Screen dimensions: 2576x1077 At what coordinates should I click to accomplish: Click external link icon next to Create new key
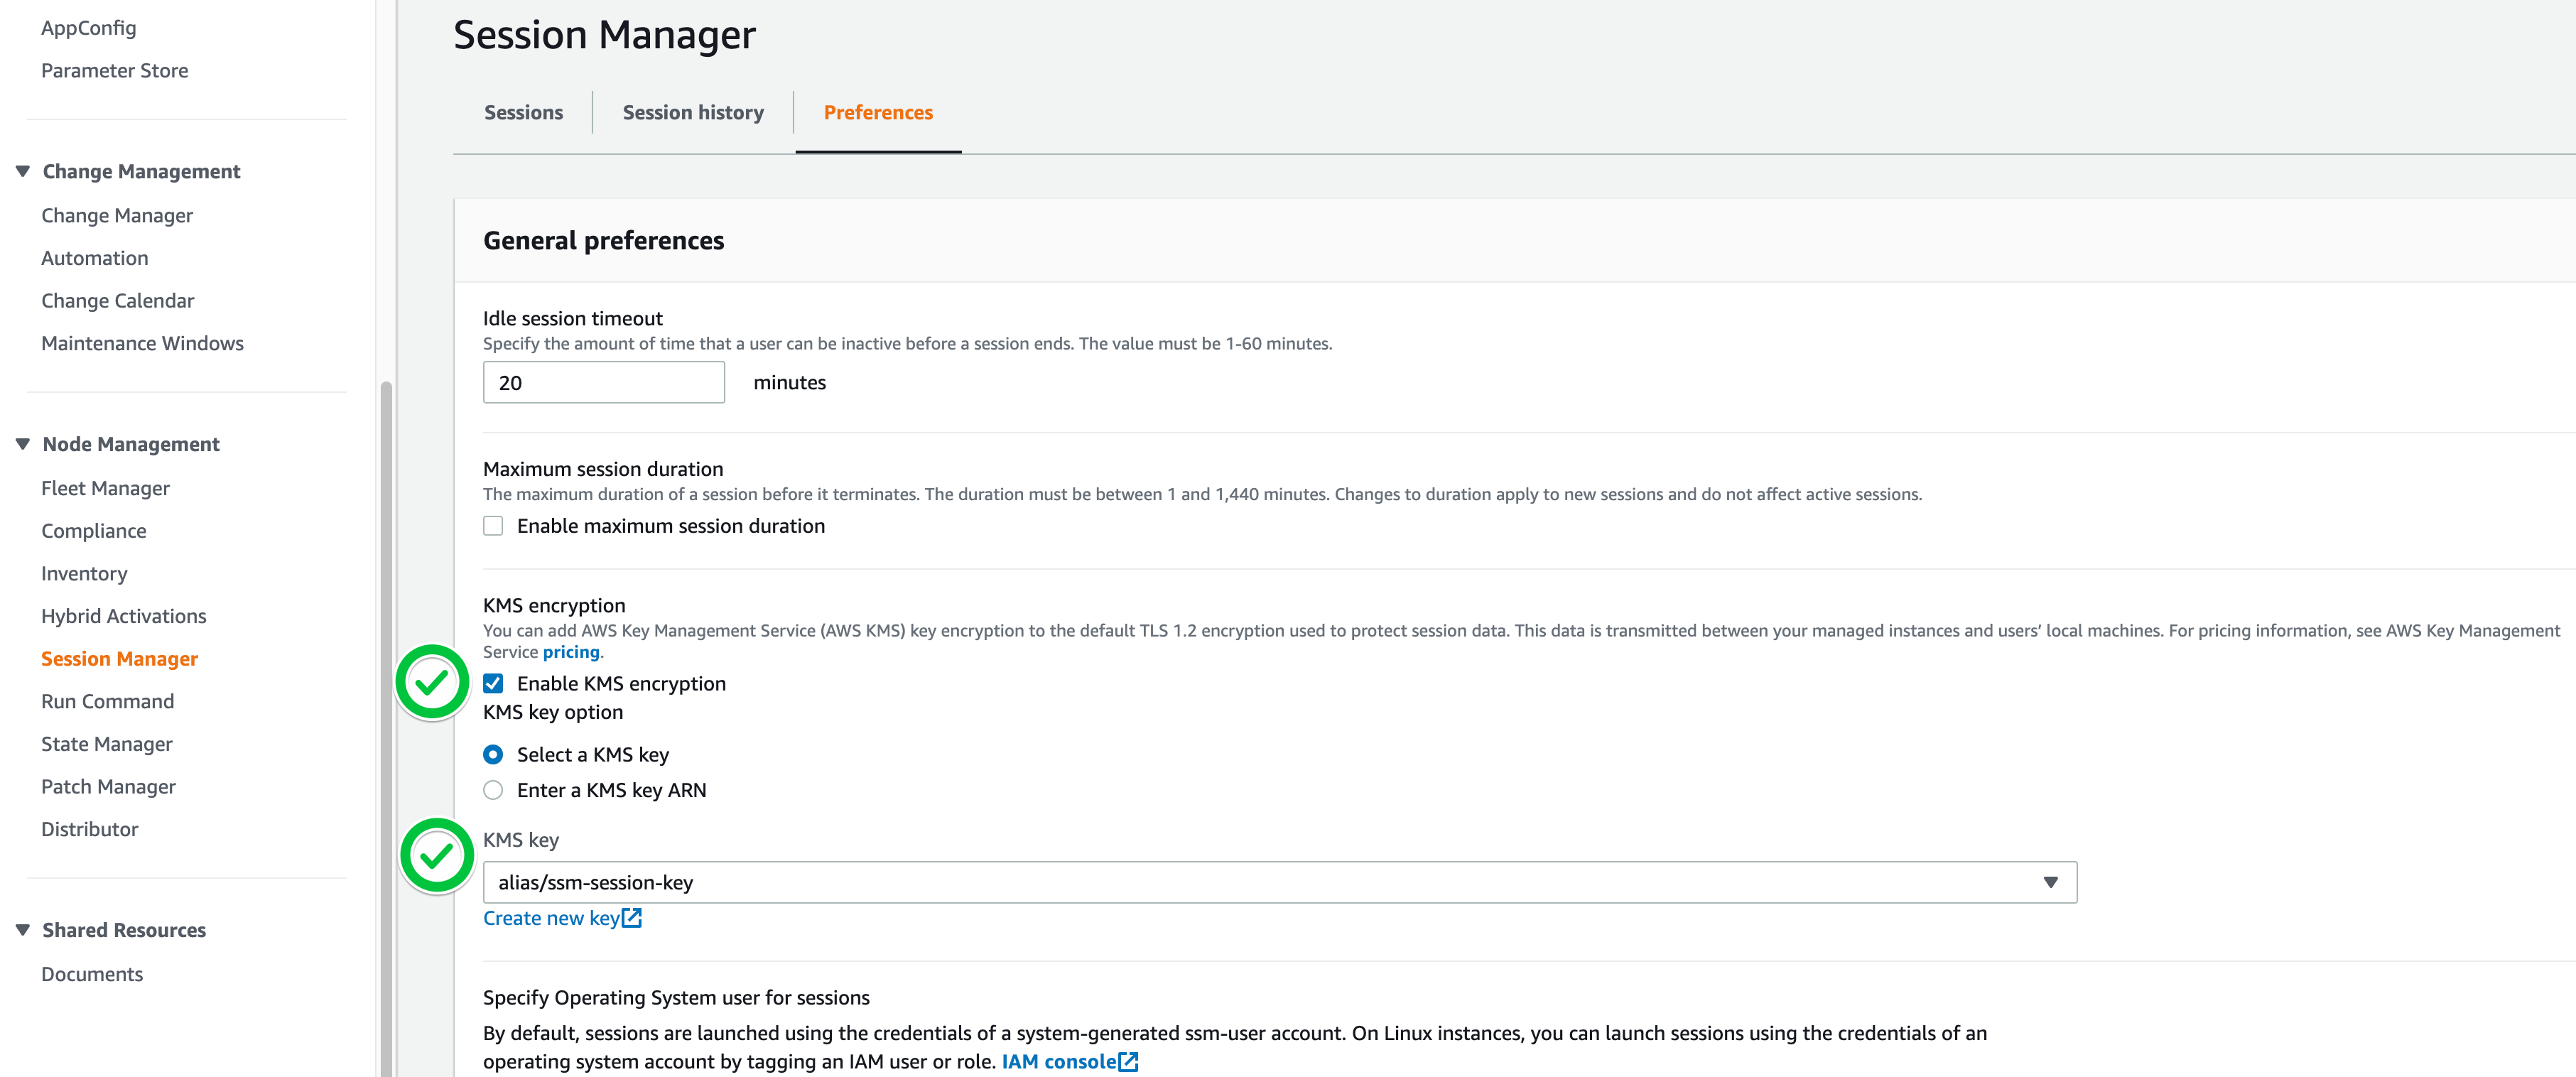pos(632,918)
